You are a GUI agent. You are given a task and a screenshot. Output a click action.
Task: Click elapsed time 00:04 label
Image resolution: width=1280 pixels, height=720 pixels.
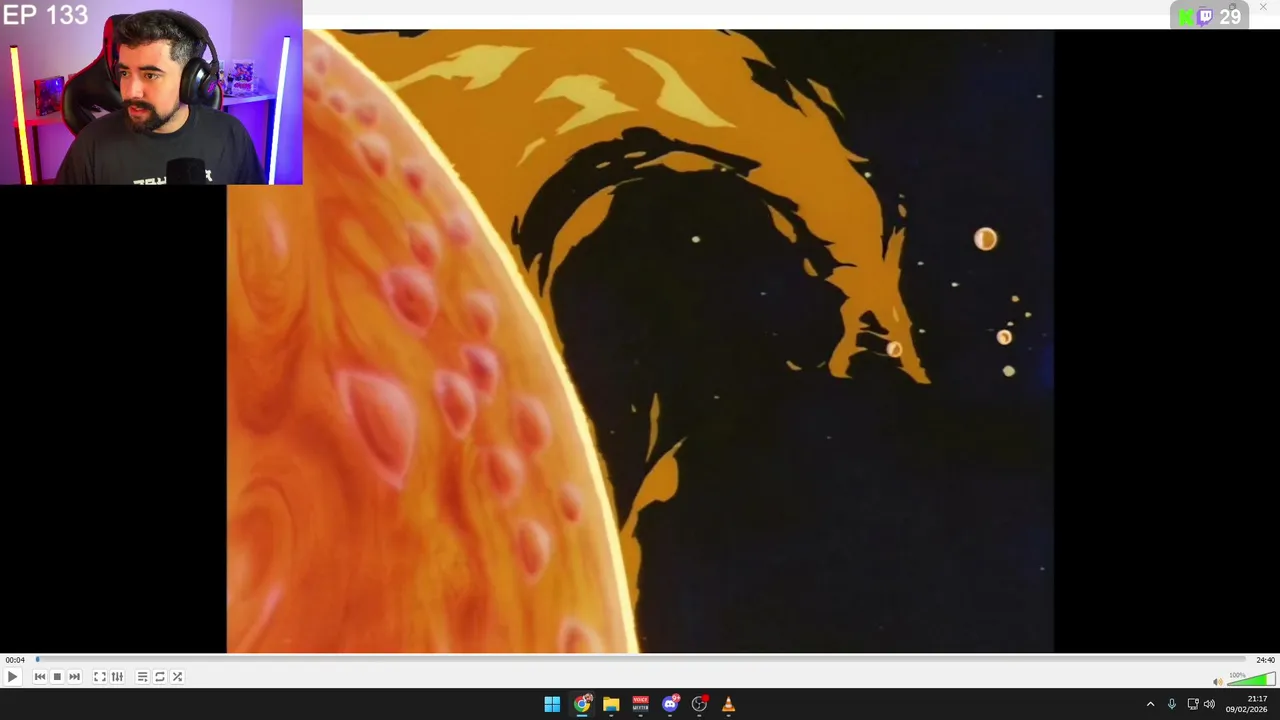[15, 660]
